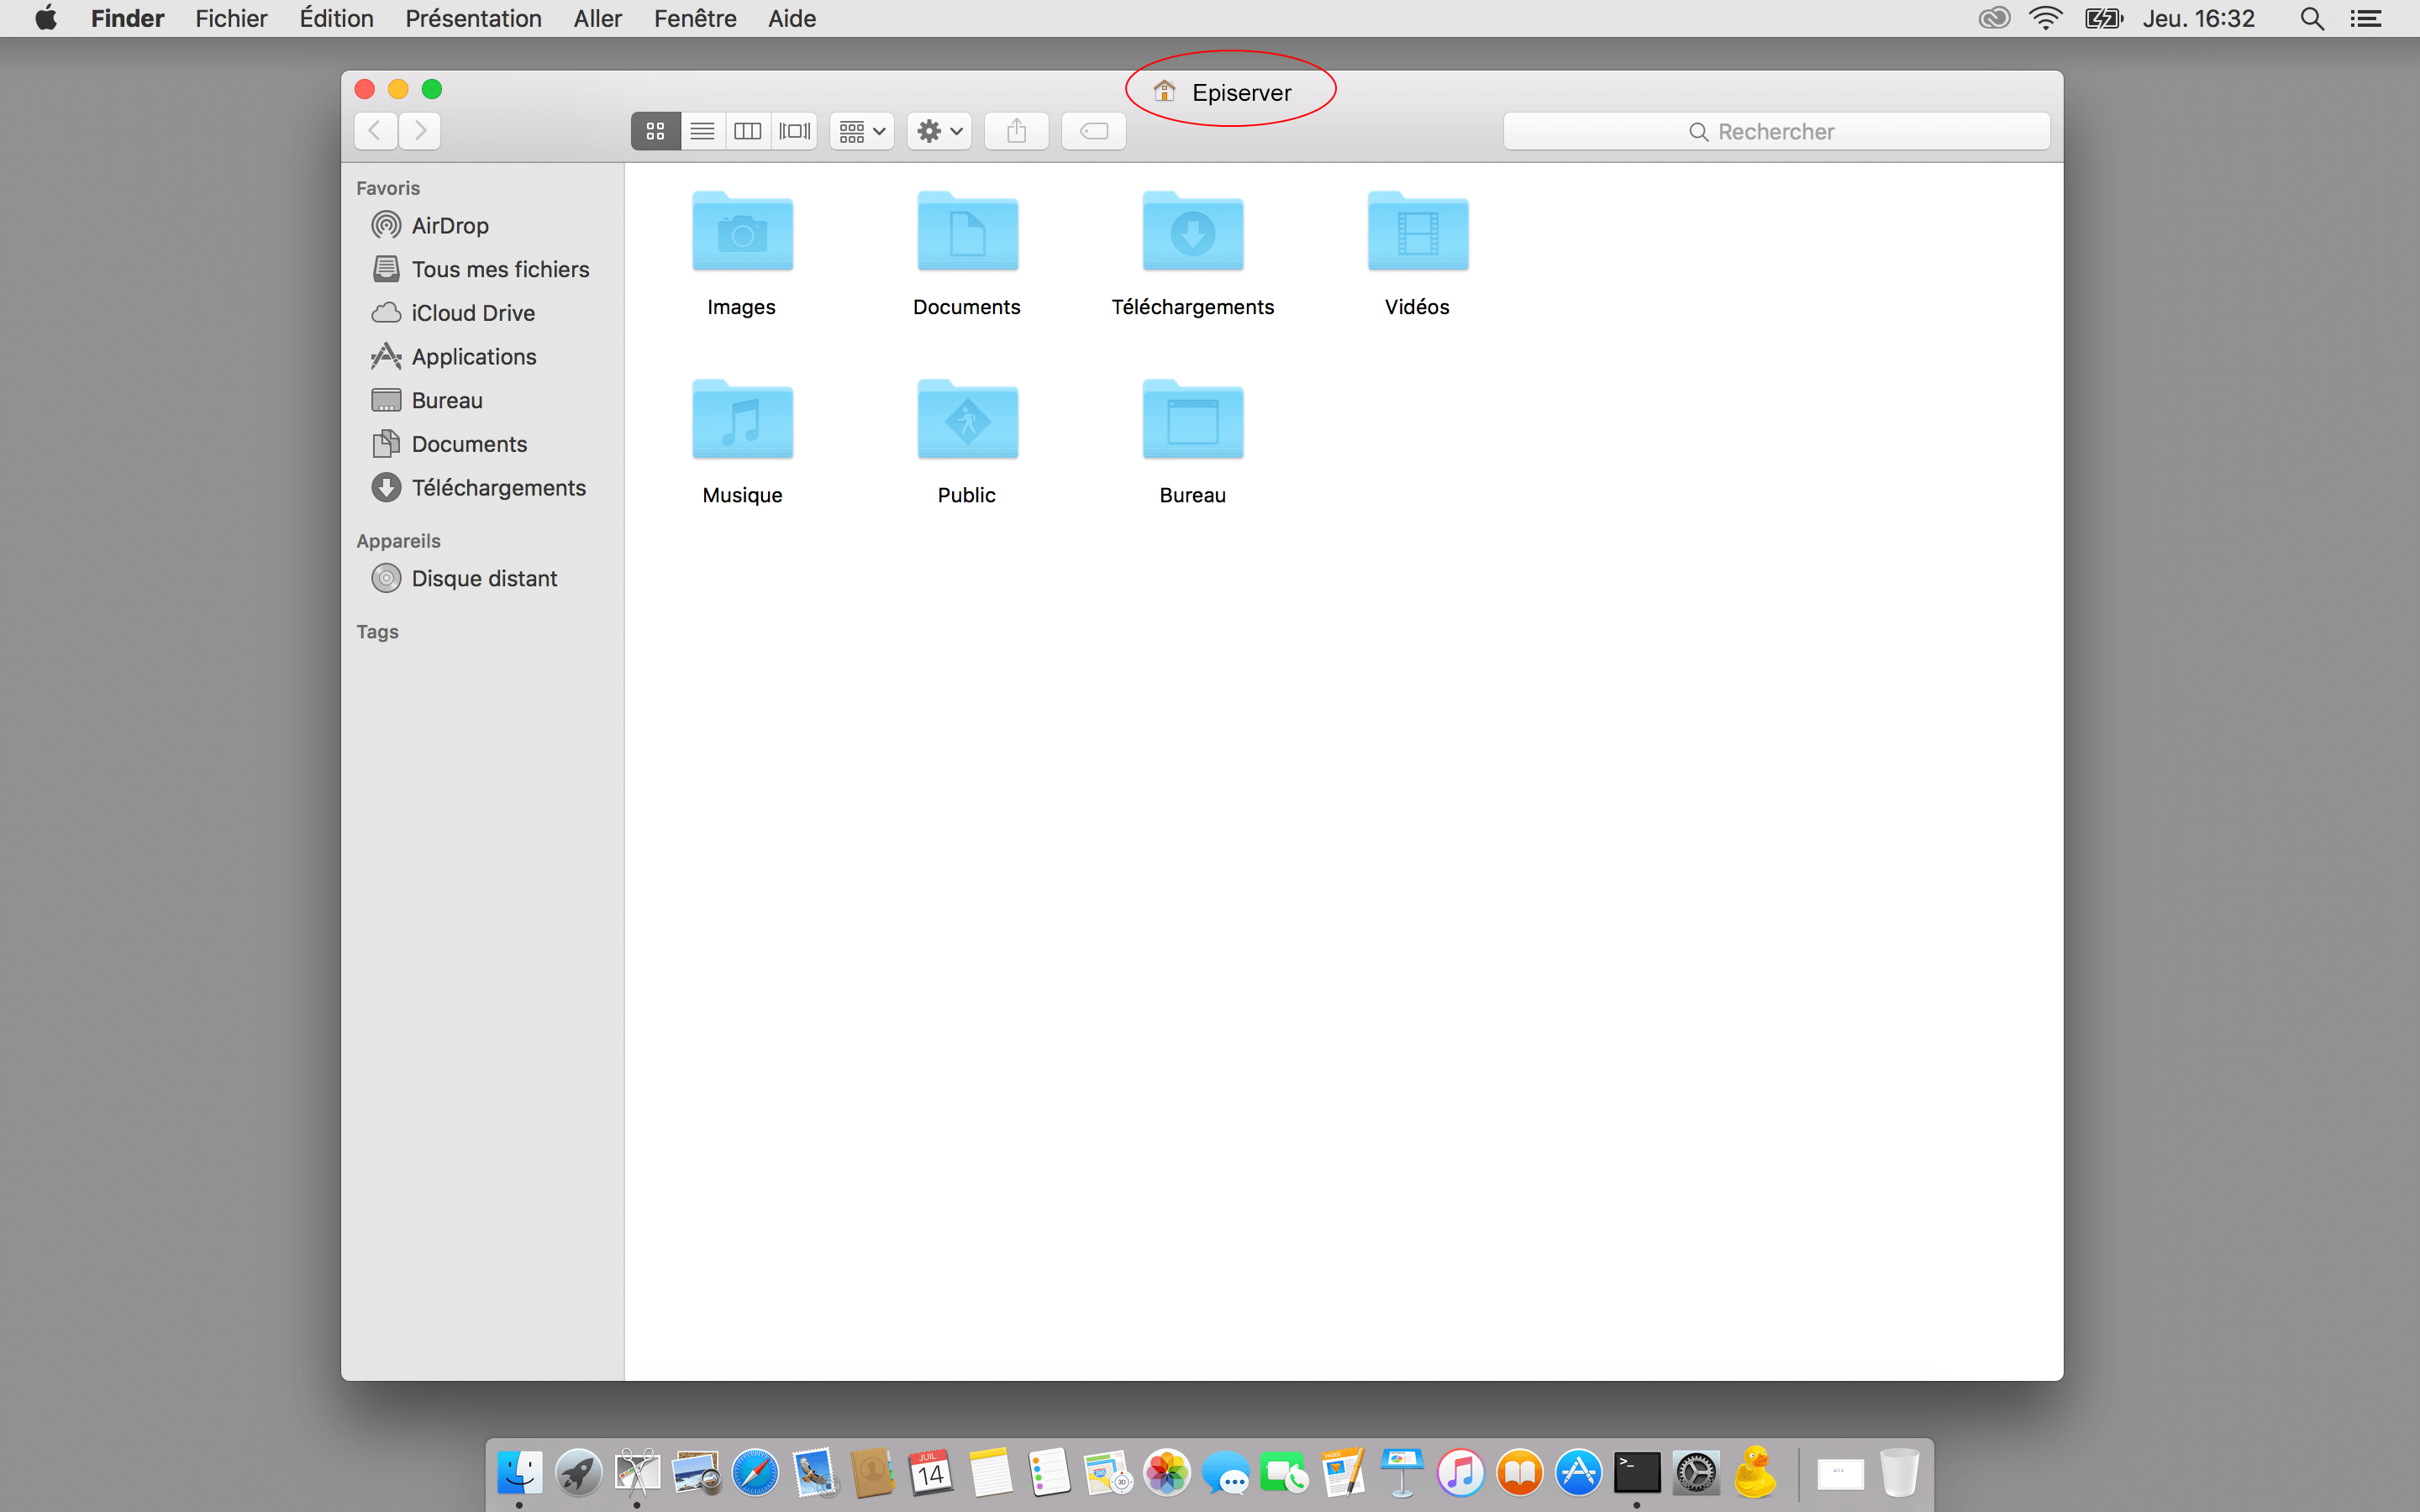Image resolution: width=2420 pixels, height=1512 pixels.
Task: Click the Appareils sidebar section header
Action: pyautogui.click(x=398, y=541)
